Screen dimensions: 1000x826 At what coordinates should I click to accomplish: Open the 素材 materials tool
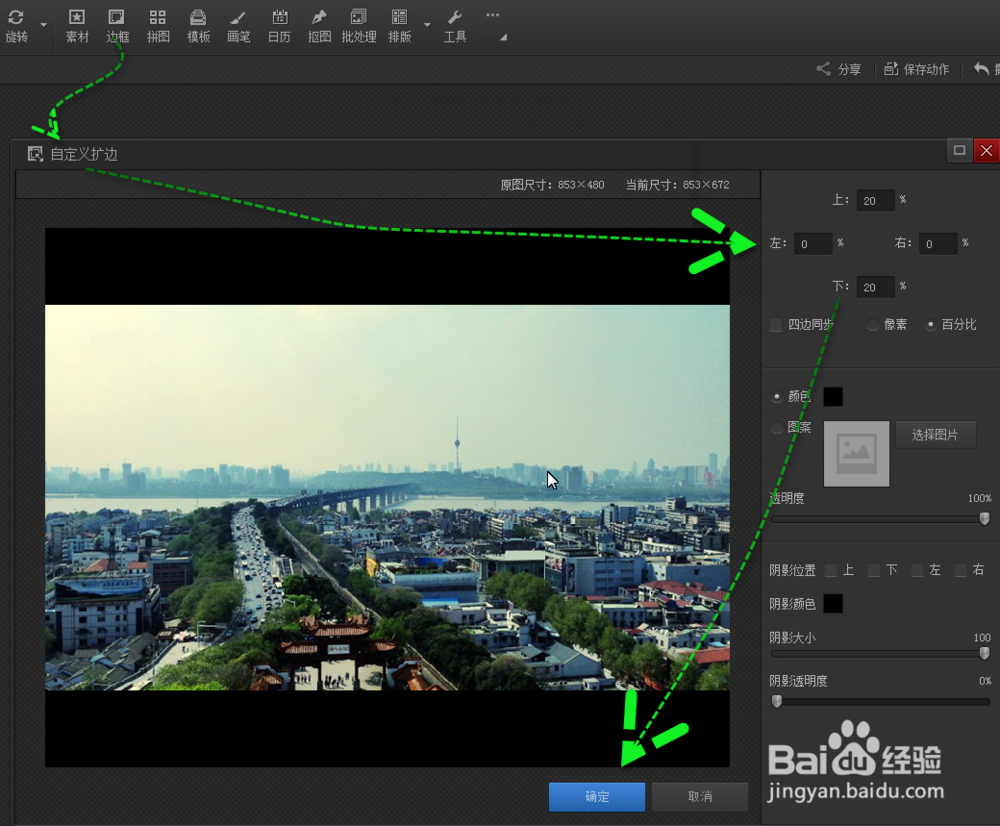[77, 26]
